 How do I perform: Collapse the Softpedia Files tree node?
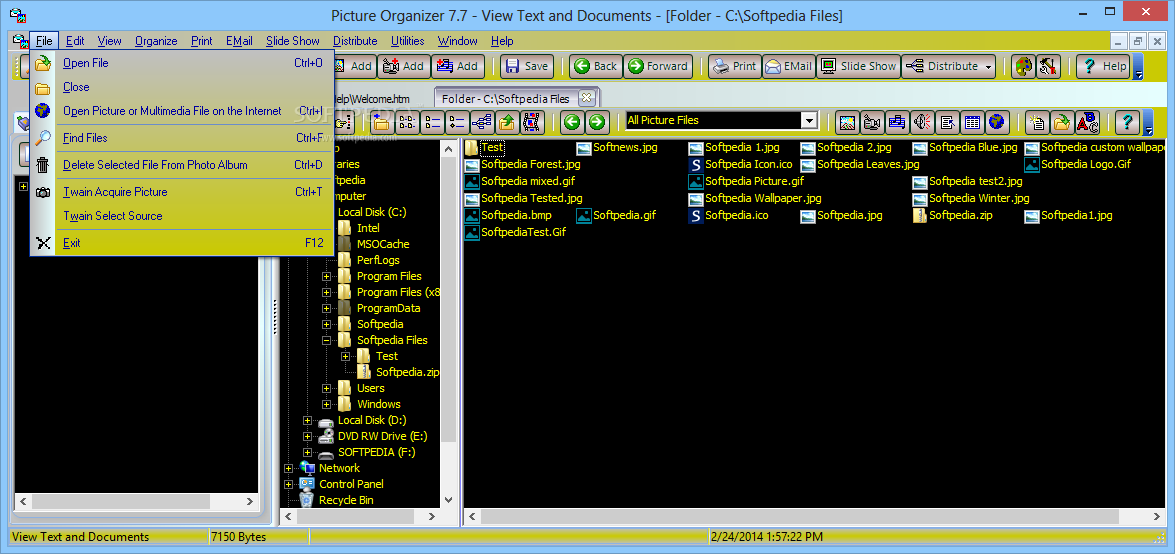point(327,340)
